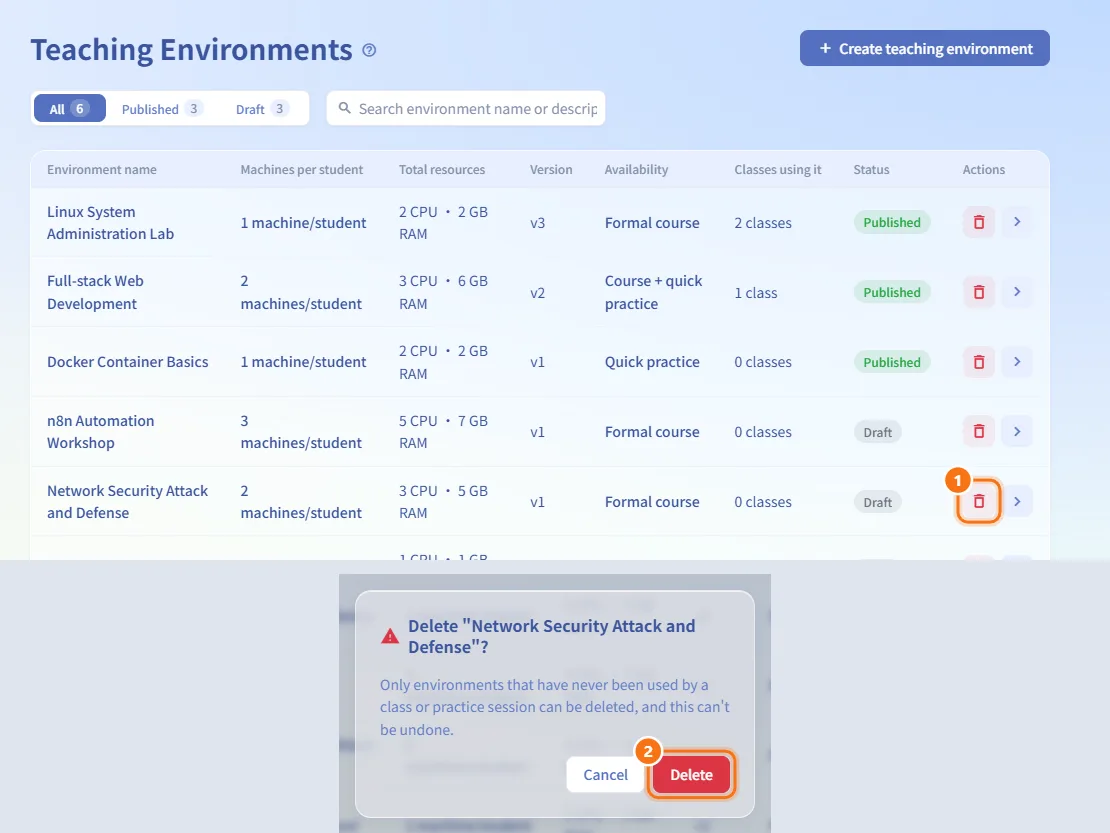Click the Availability column header
1110x833 pixels.
coord(636,169)
